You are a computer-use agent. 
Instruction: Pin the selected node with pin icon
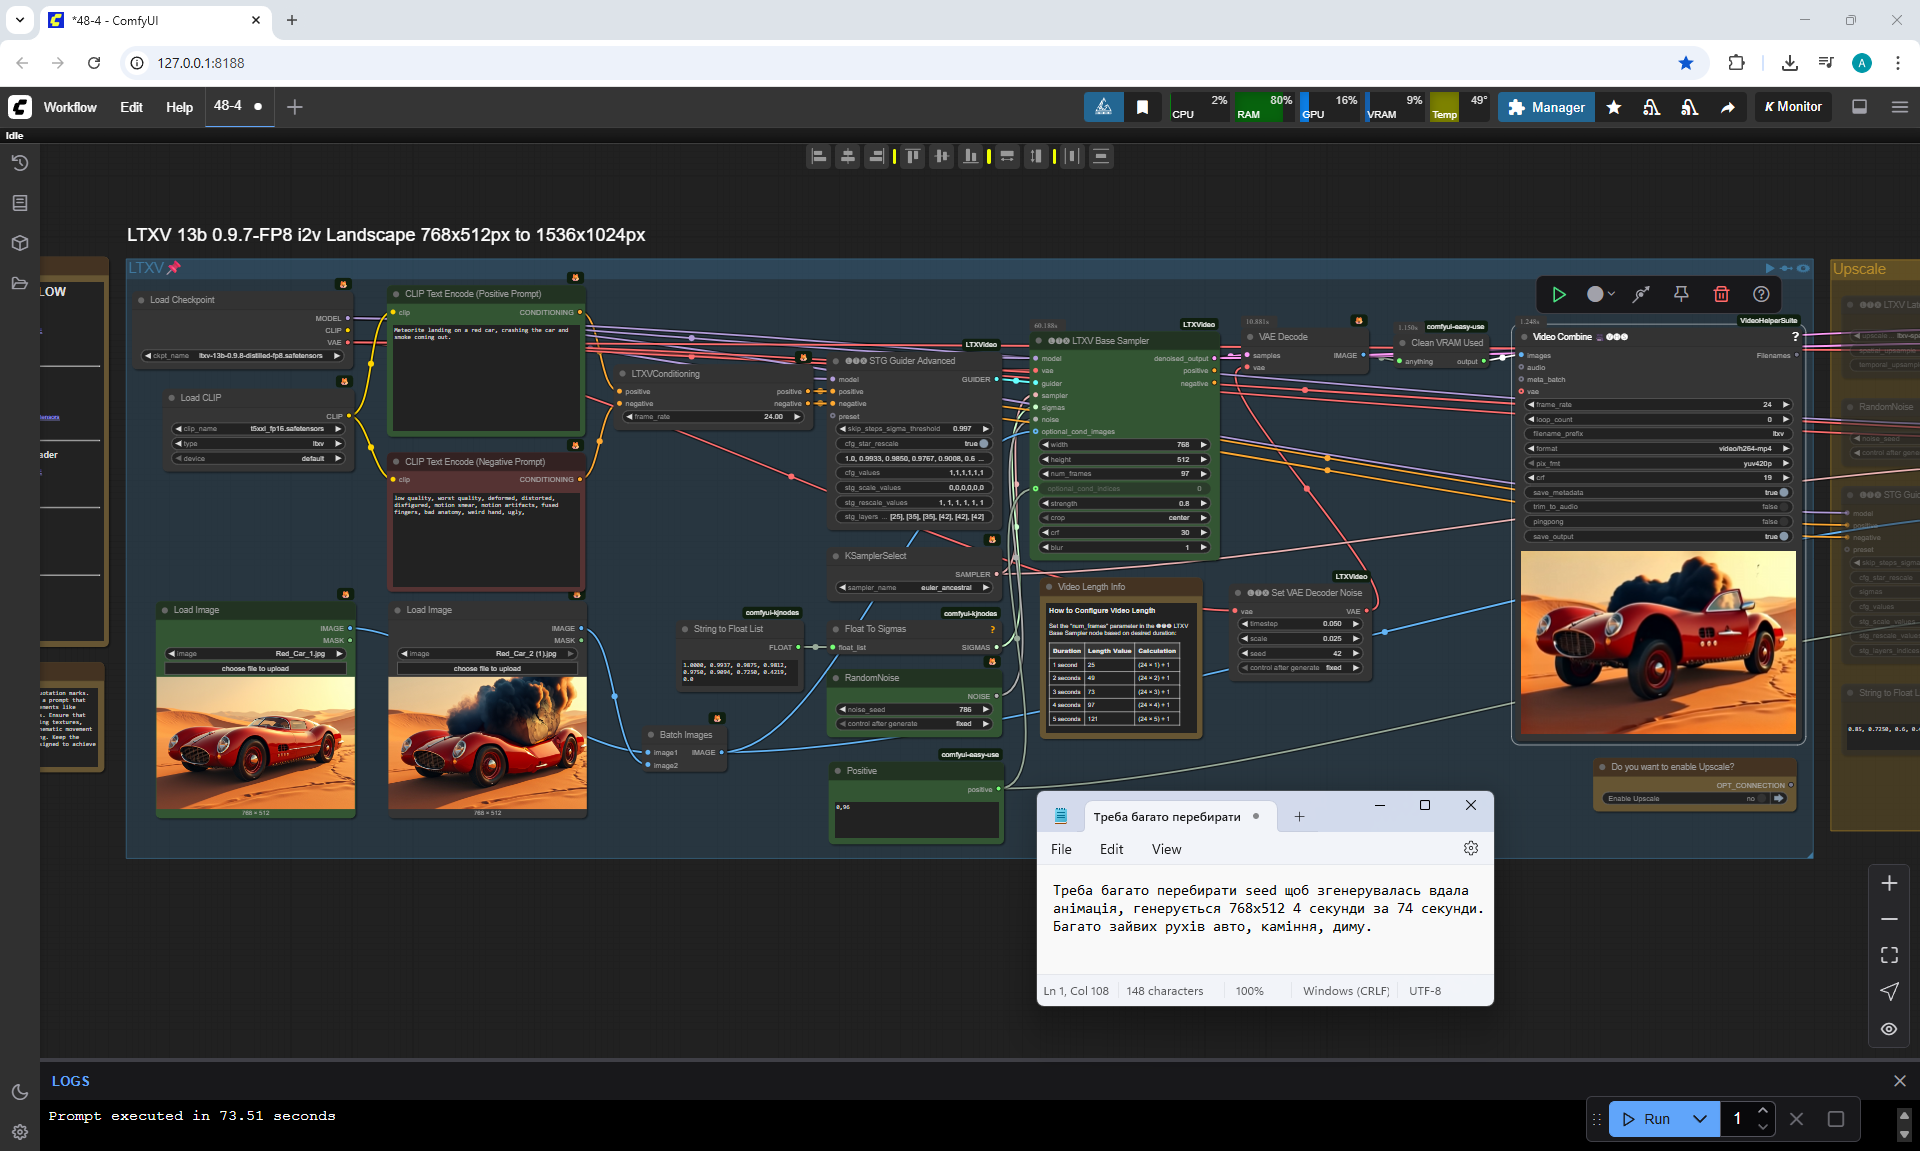coord(1681,294)
